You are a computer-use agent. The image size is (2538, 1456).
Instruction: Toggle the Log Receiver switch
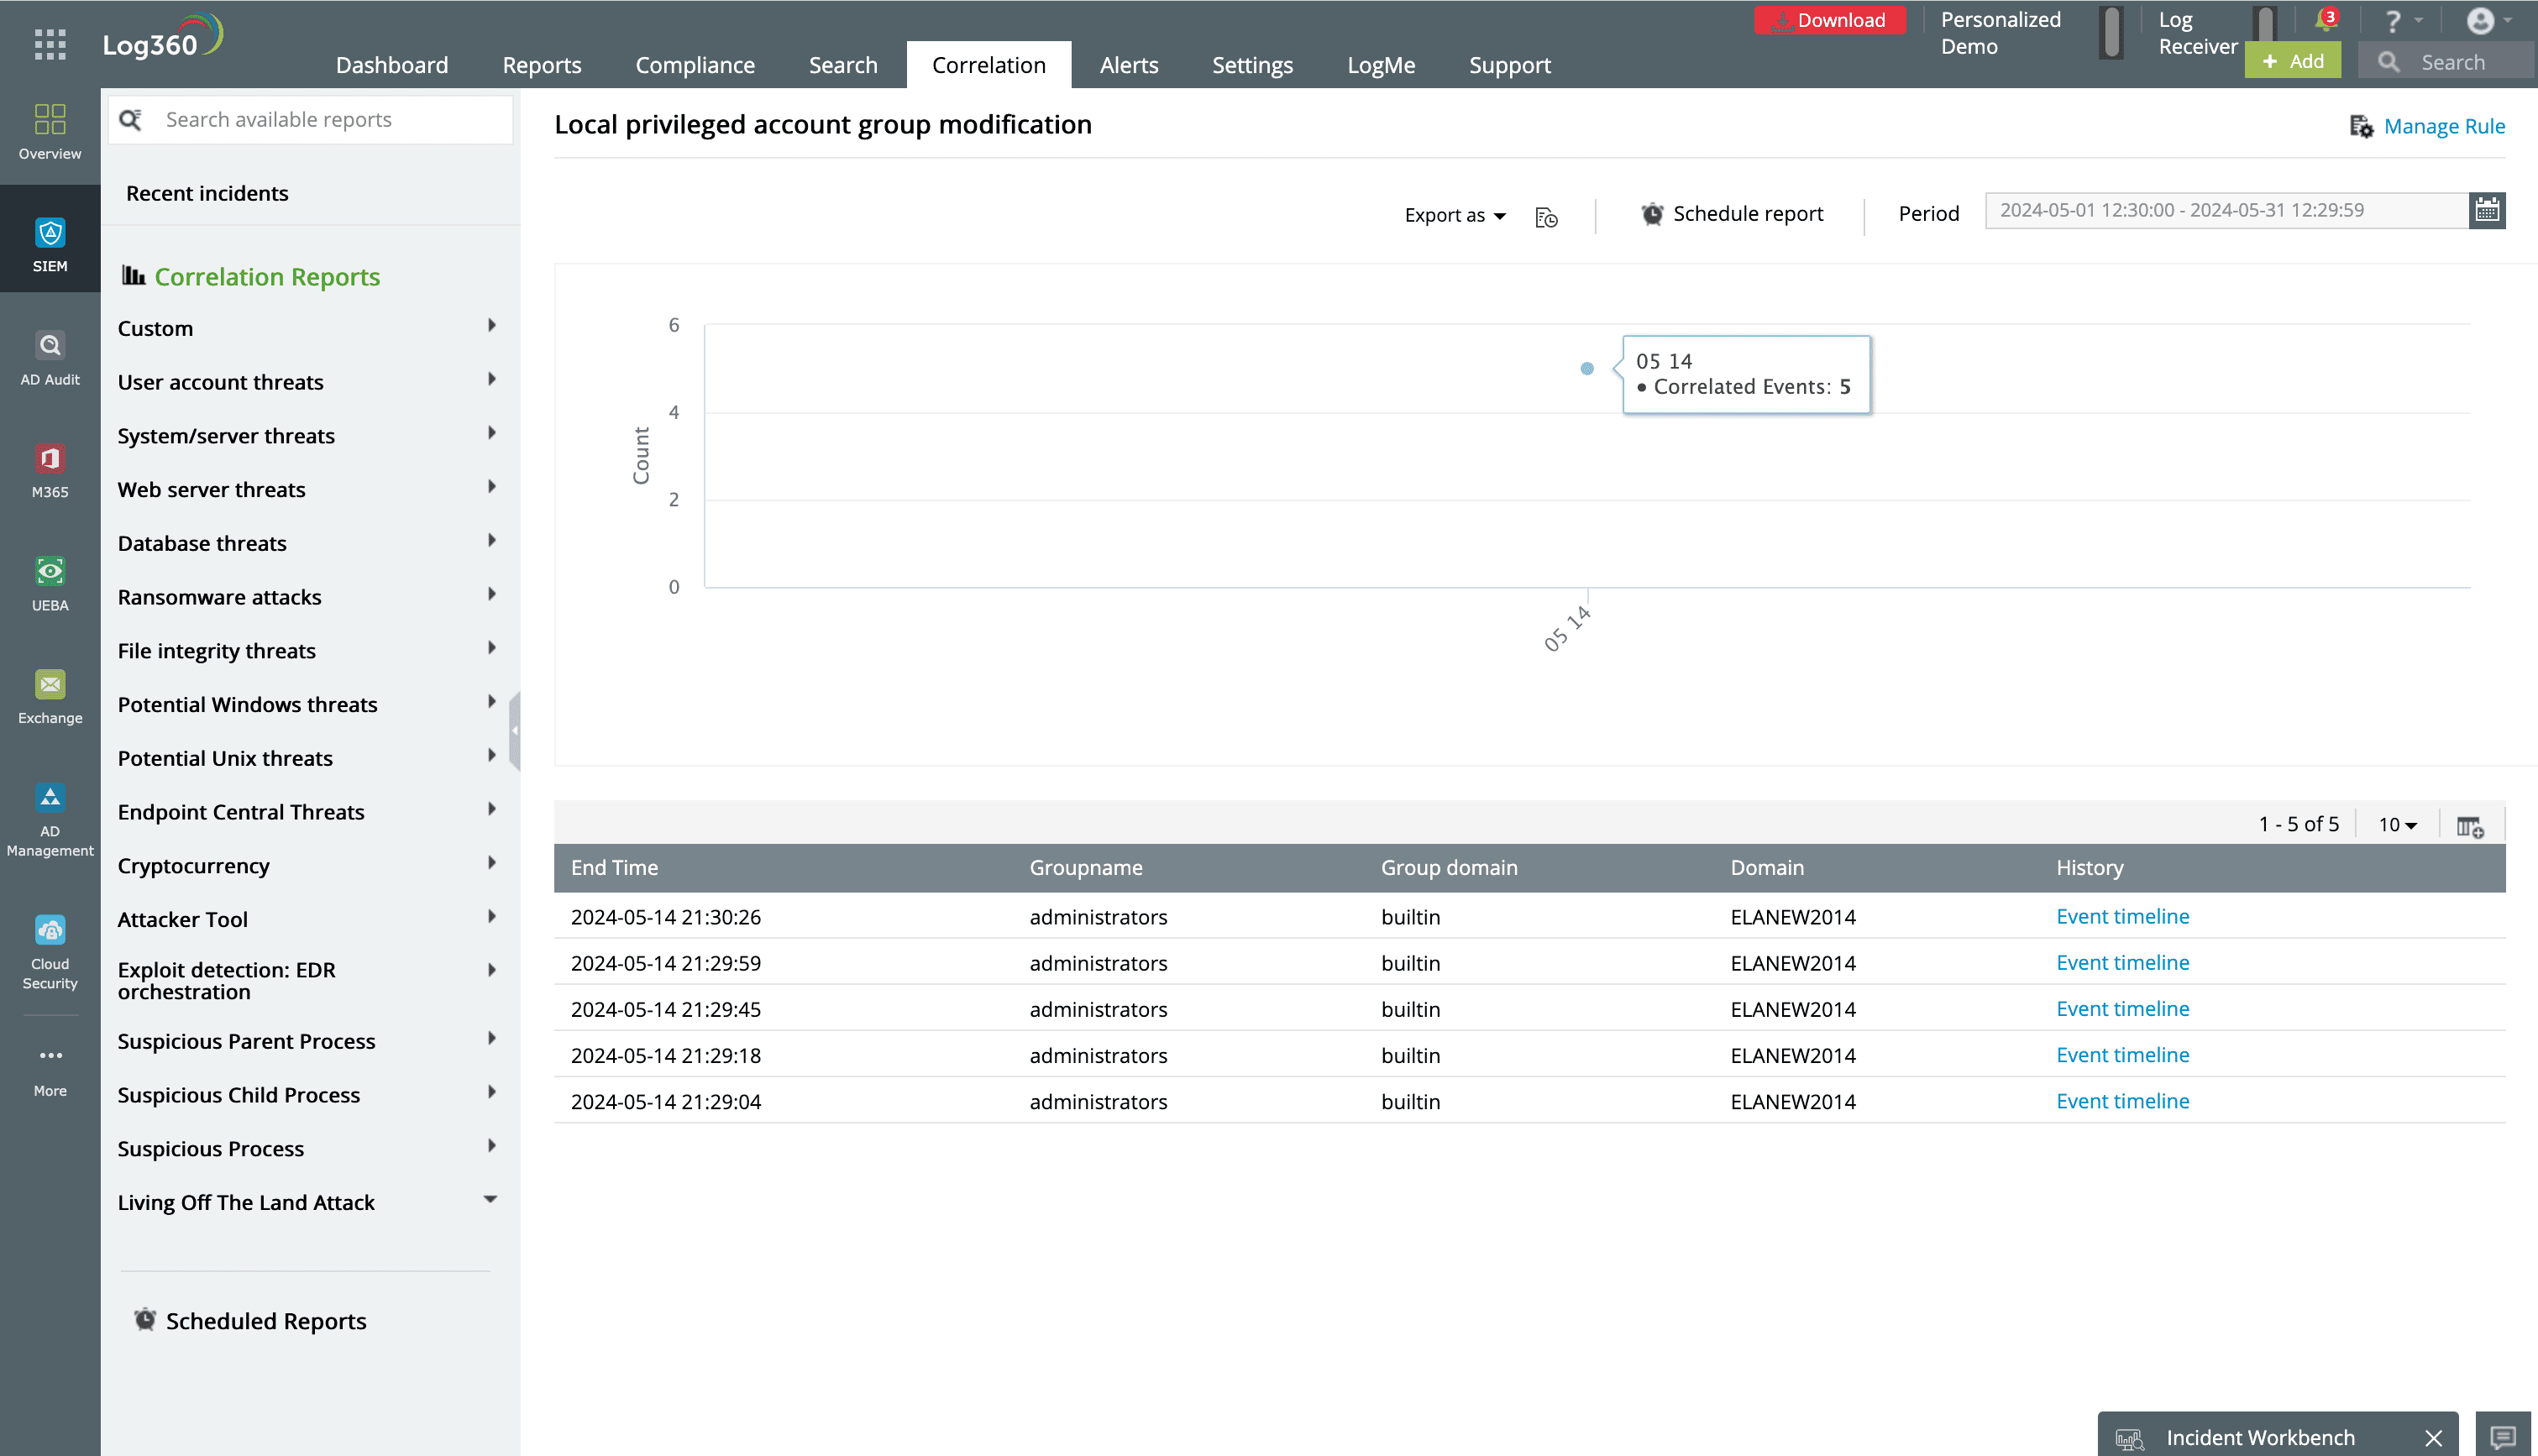[x=2265, y=33]
